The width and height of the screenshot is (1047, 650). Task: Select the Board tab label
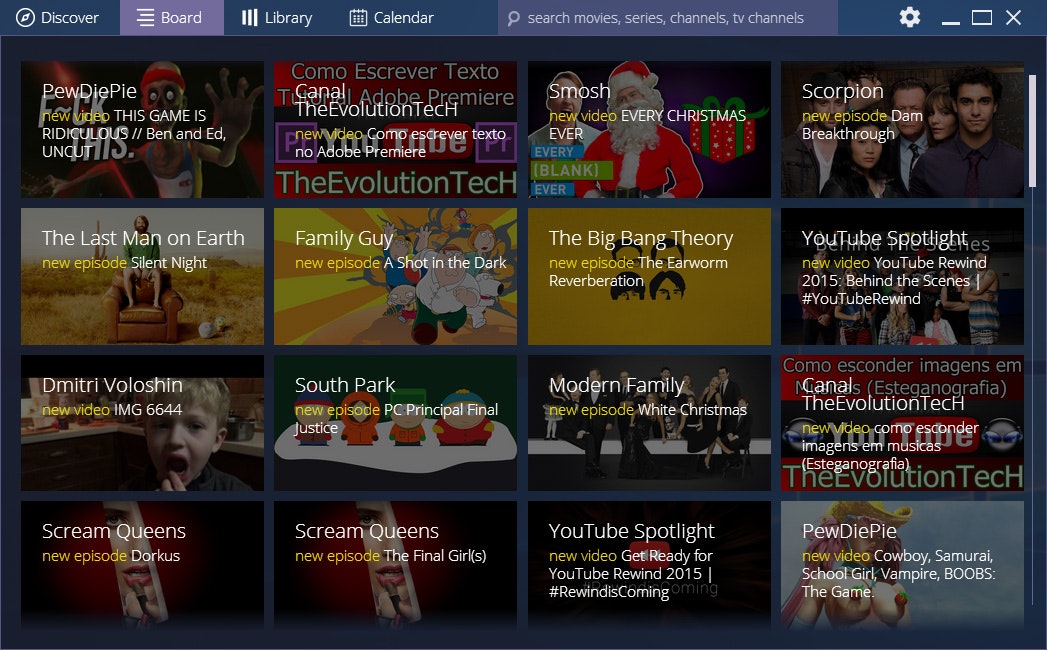pos(181,17)
